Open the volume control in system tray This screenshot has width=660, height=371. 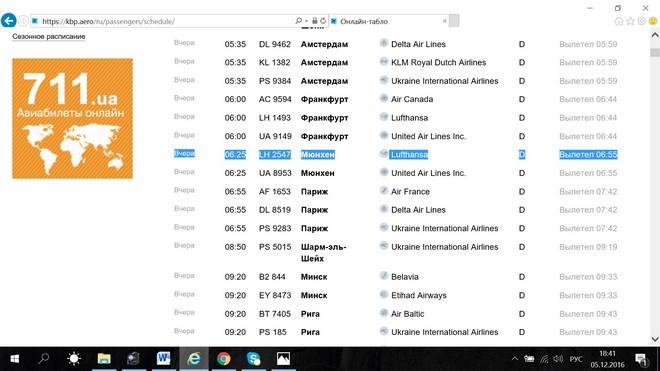[x=558, y=359]
